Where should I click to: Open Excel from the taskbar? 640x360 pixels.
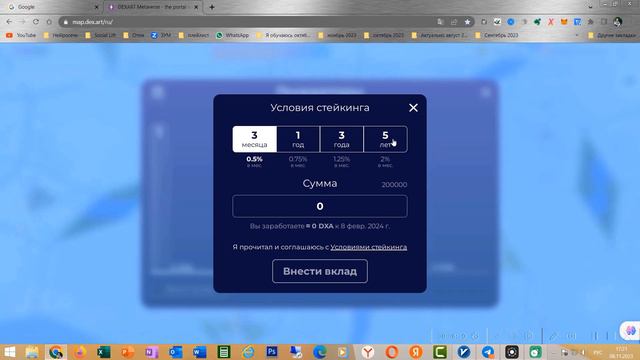(104, 352)
